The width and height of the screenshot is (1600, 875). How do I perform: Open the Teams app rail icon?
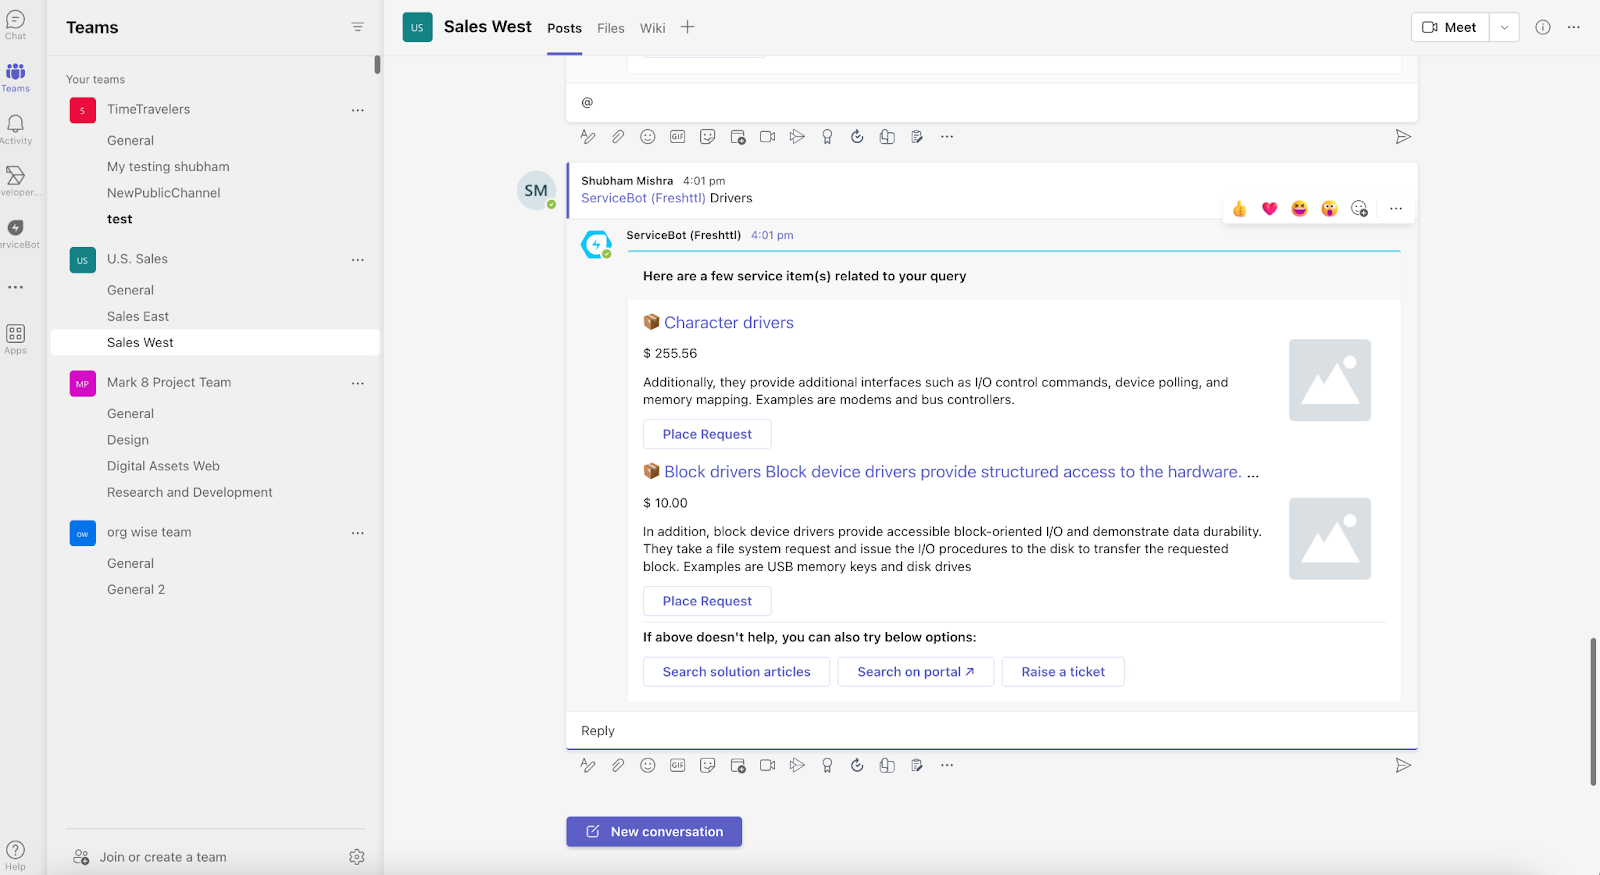(16, 77)
